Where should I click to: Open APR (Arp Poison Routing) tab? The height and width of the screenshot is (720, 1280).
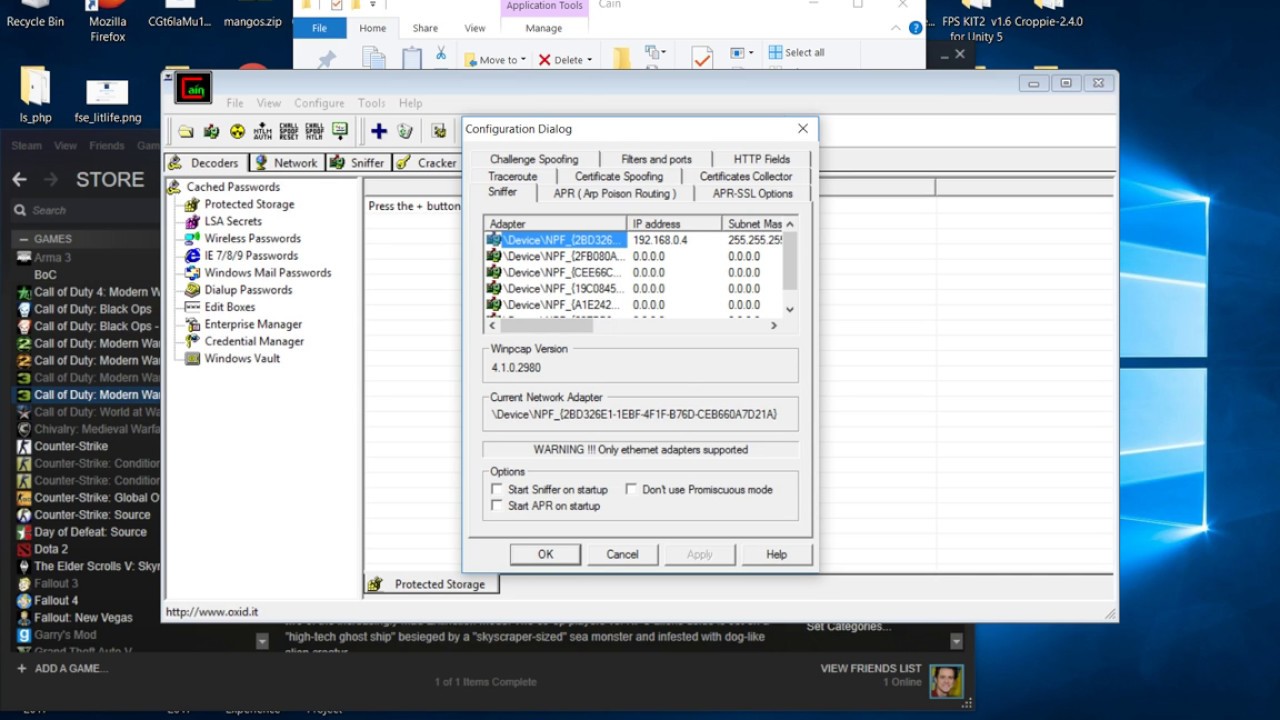(615, 194)
